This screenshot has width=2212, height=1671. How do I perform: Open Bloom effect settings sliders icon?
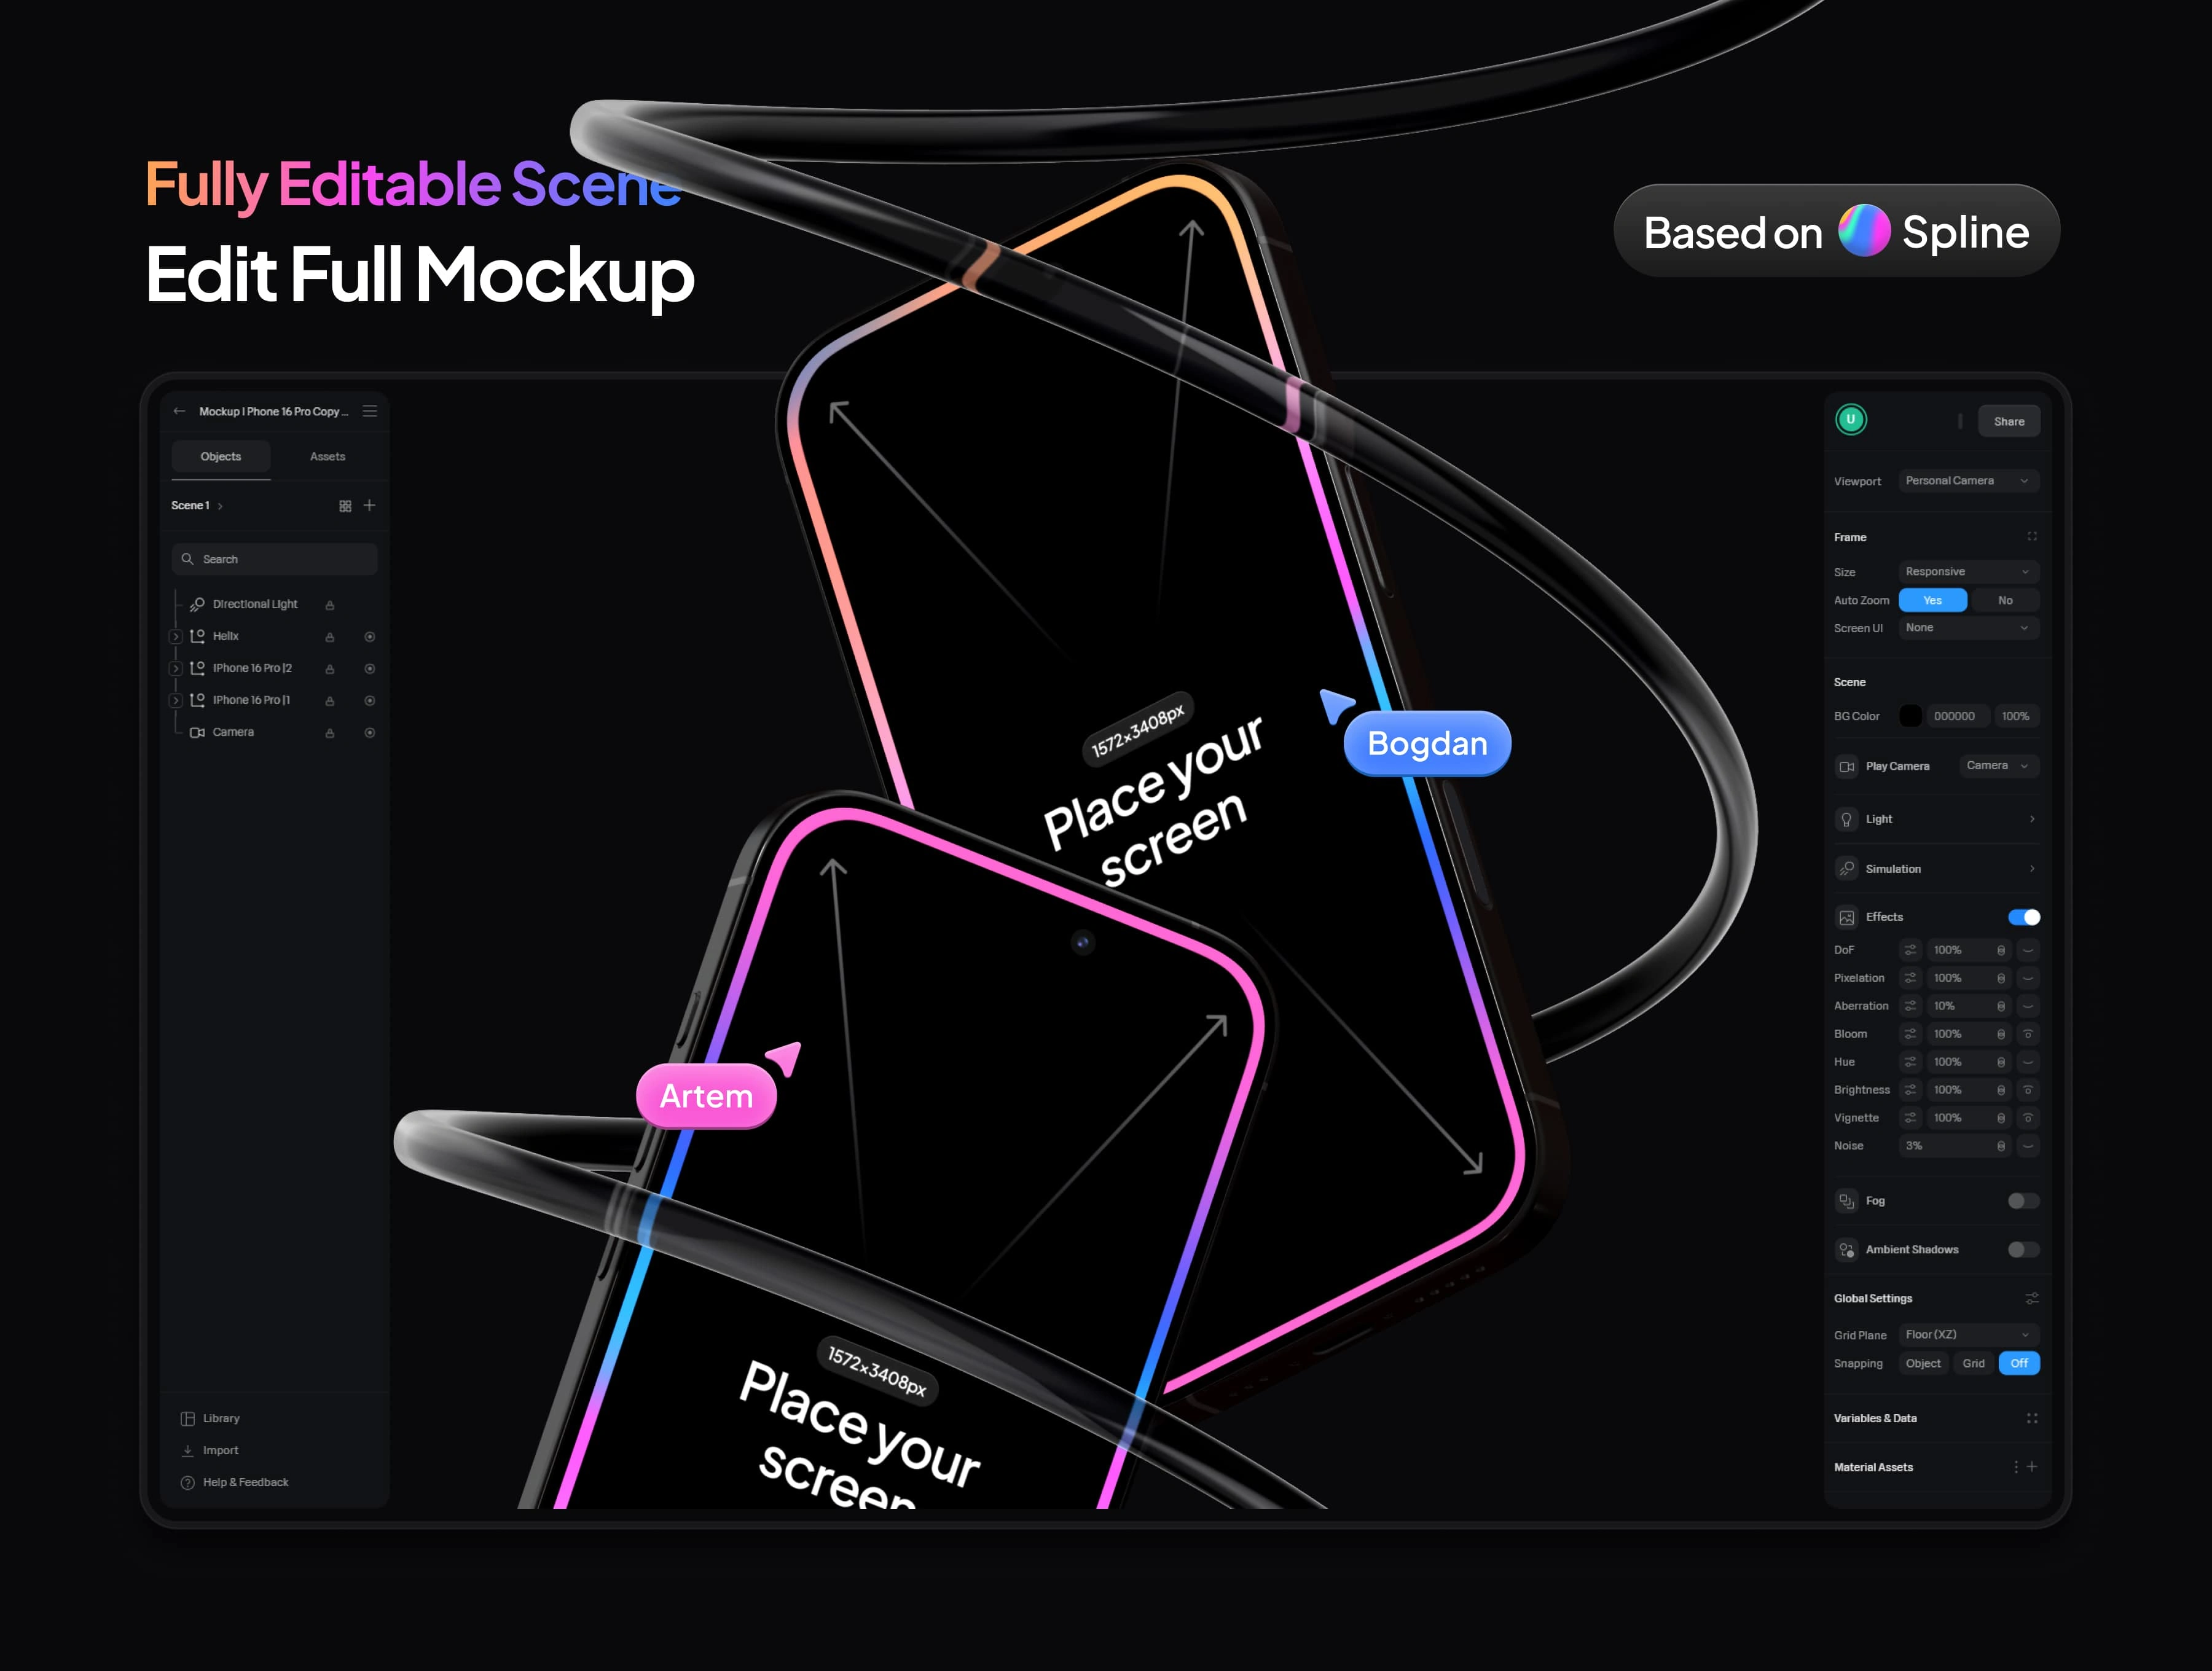[1910, 1034]
